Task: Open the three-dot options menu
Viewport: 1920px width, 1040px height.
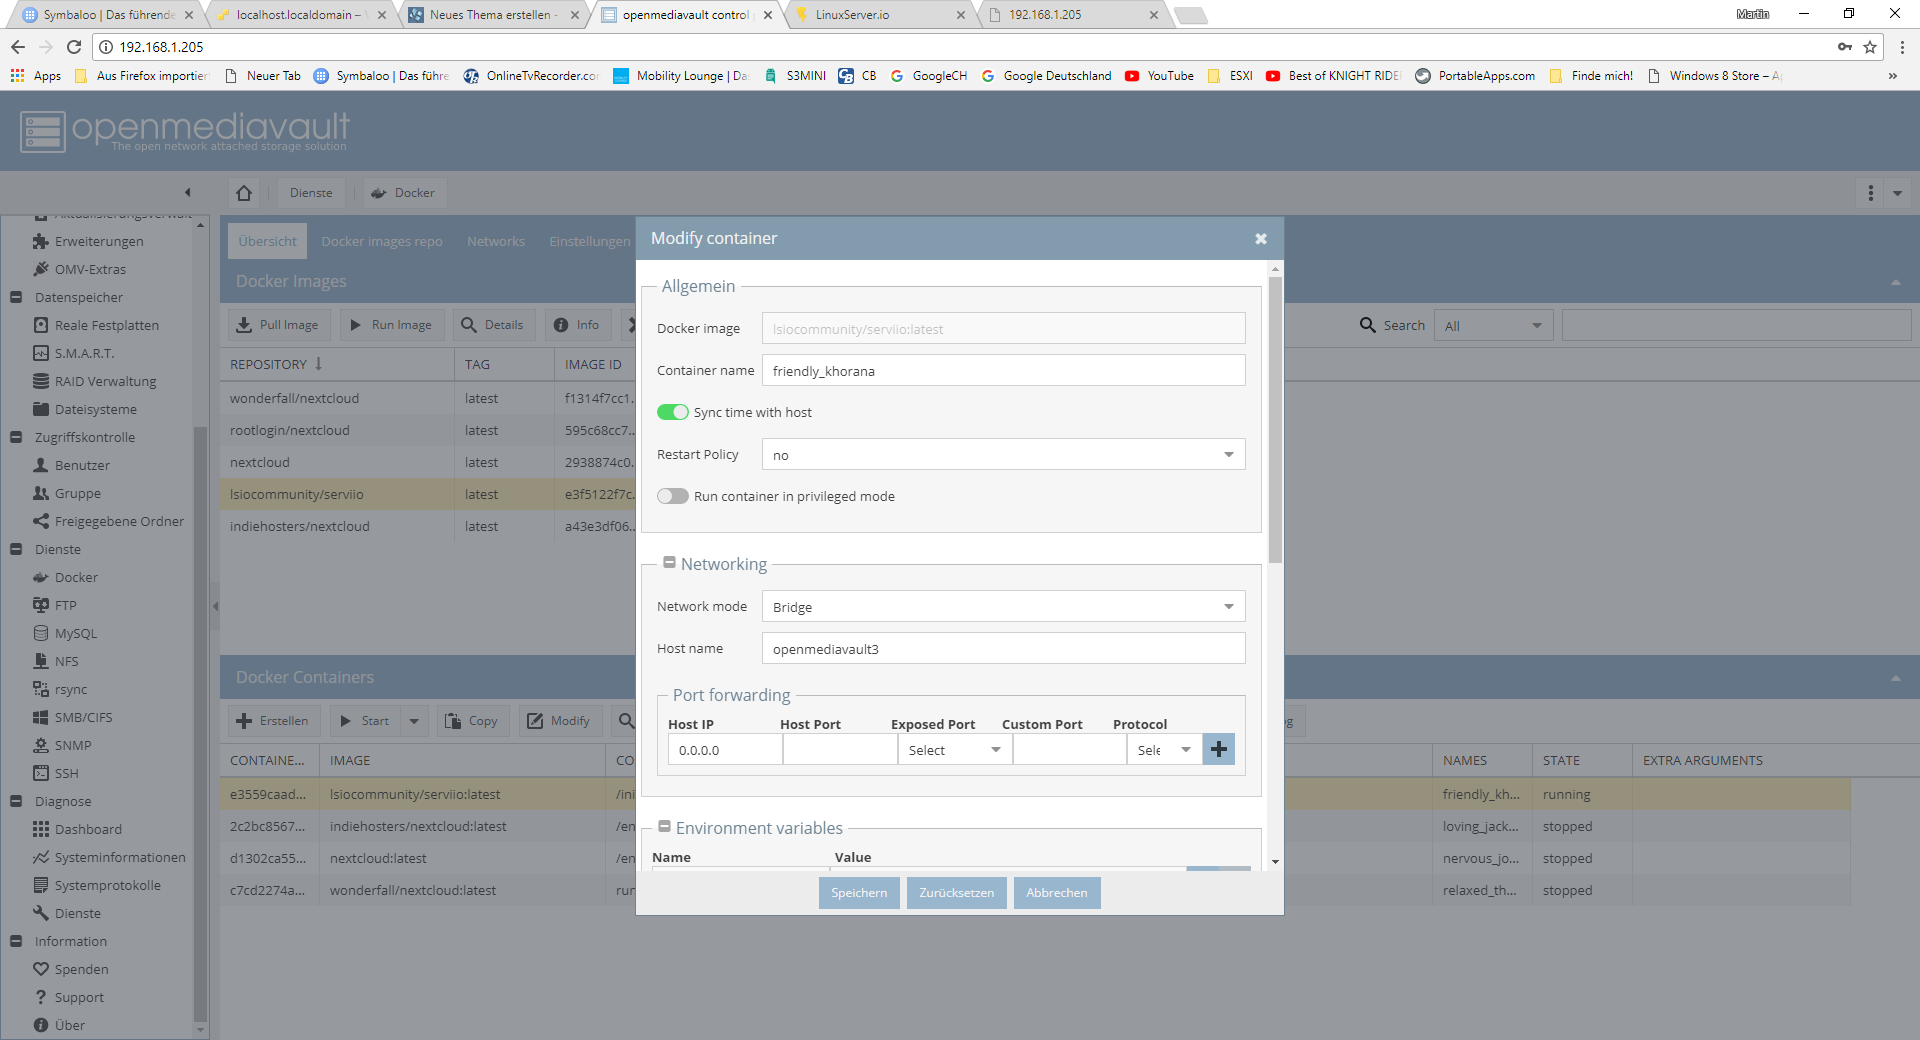Action: click(x=1870, y=193)
